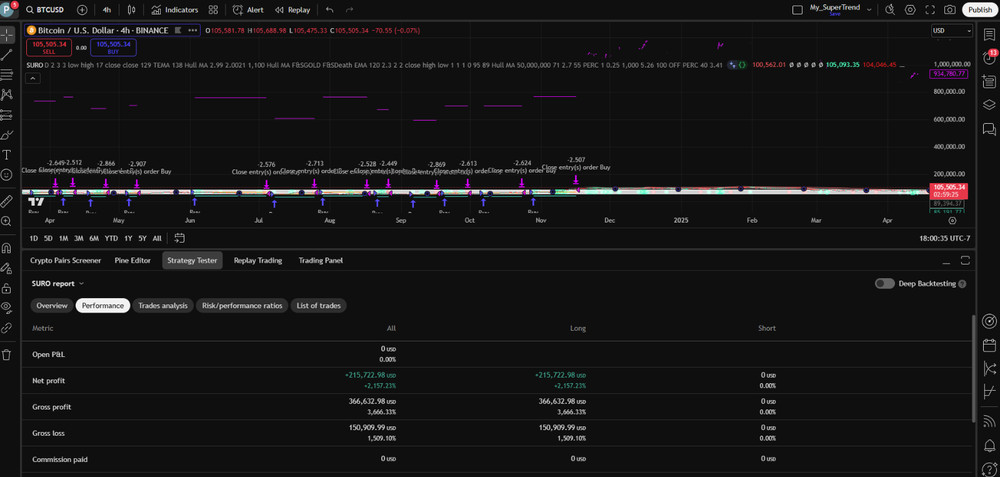Collapse the indicator legend arrow

(x=31, y=78)
